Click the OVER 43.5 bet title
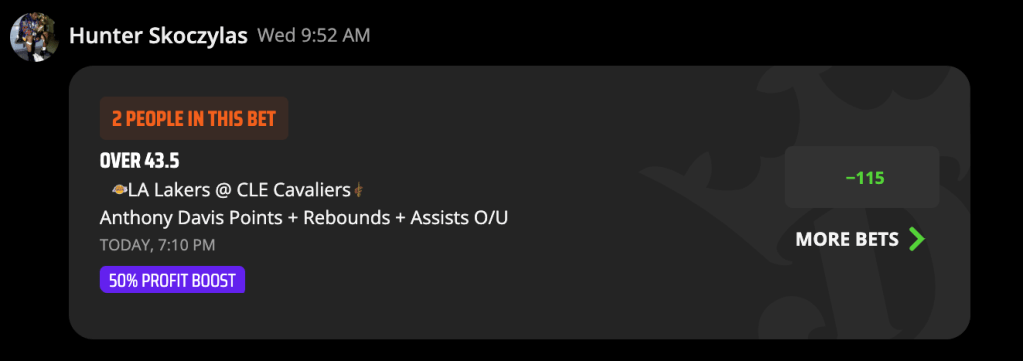This screenshot has height=361, width=1023. click(x=140, y=161)
